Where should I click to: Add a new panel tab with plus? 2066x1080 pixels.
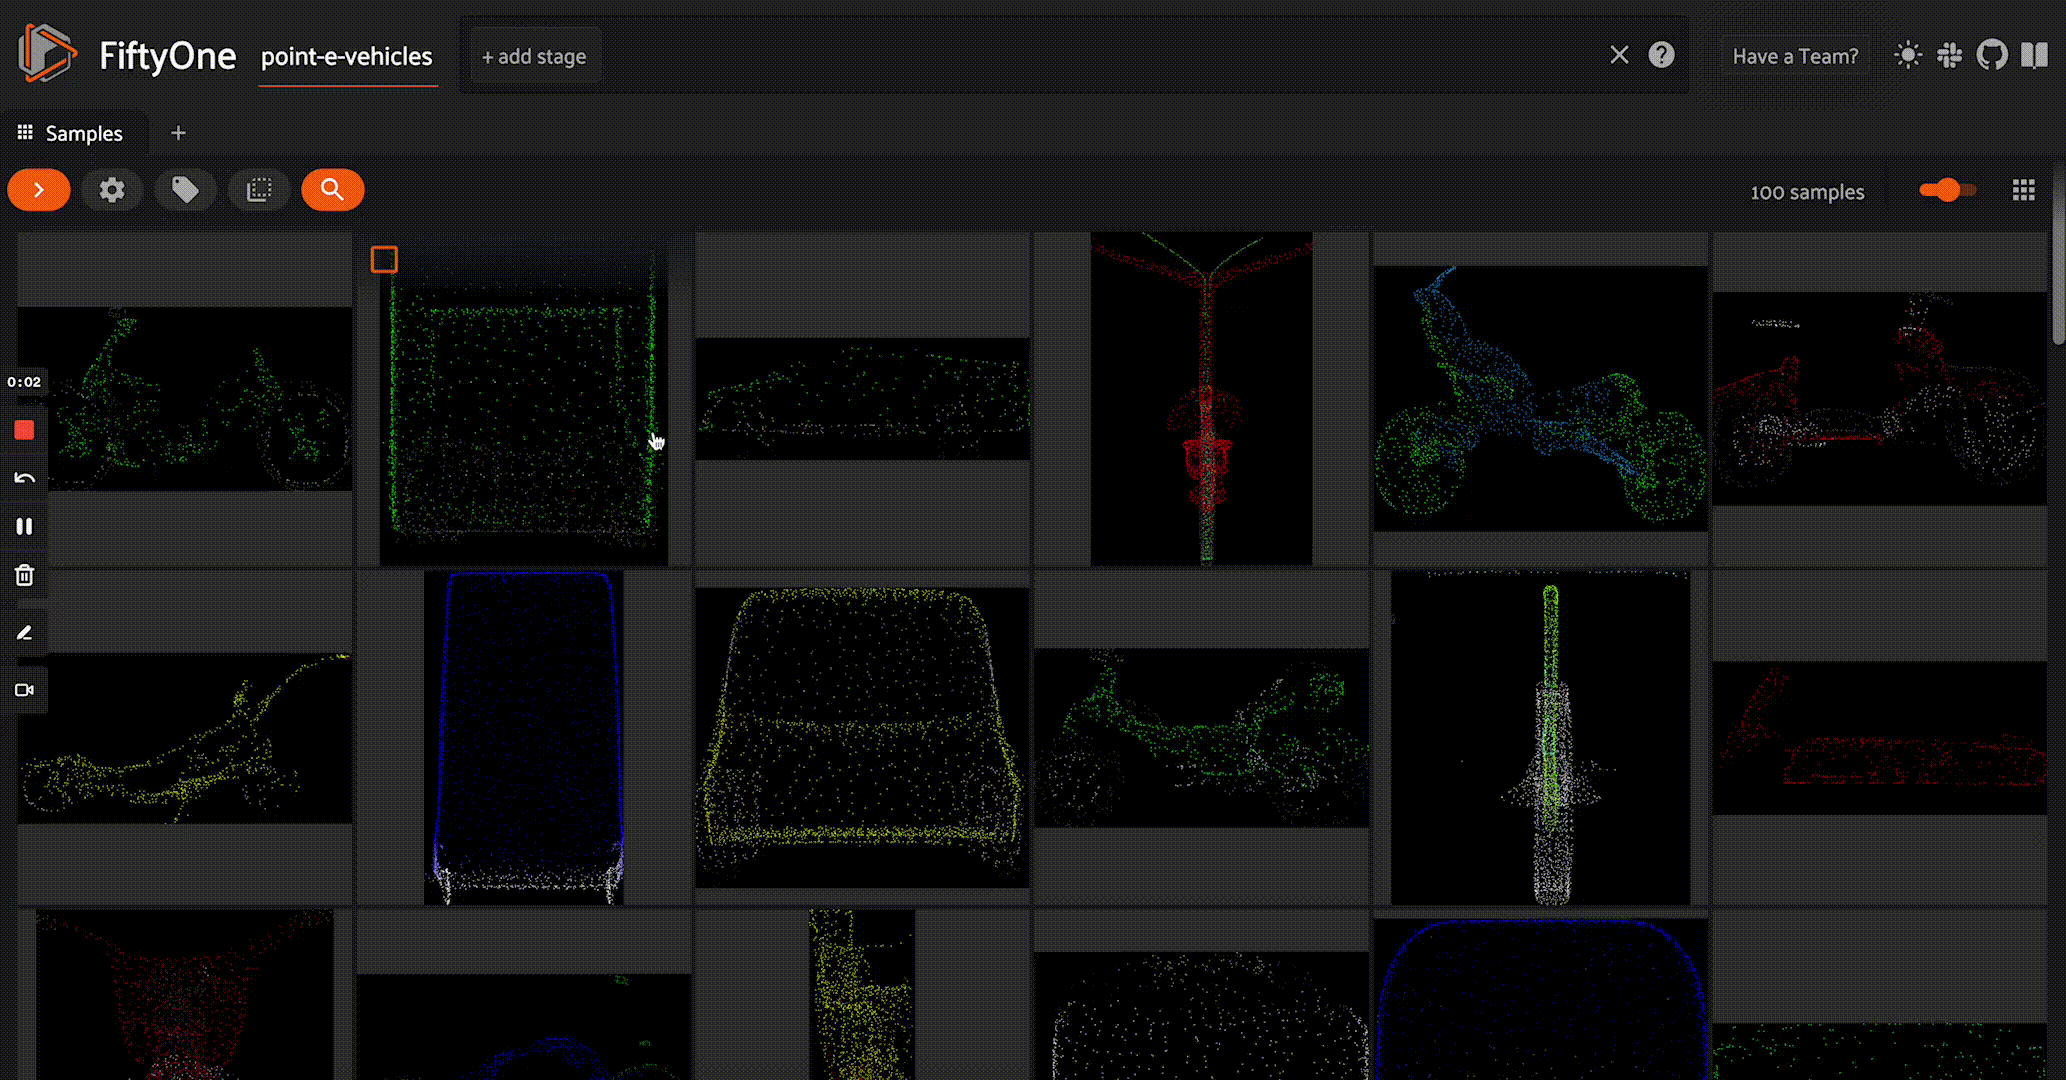click(x=178, y=133)
